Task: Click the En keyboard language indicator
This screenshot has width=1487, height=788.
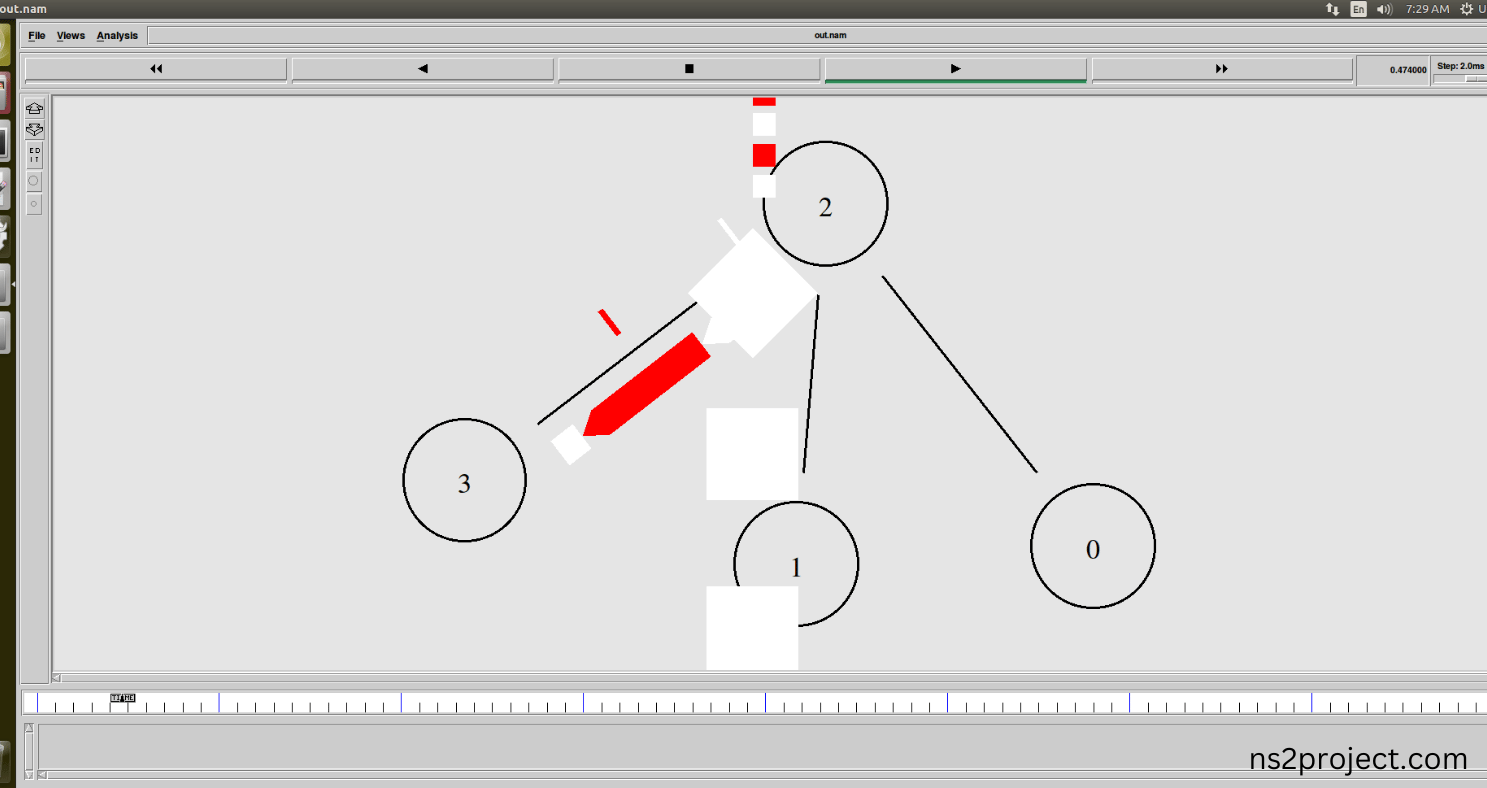Action: (x=1358, y=9)
